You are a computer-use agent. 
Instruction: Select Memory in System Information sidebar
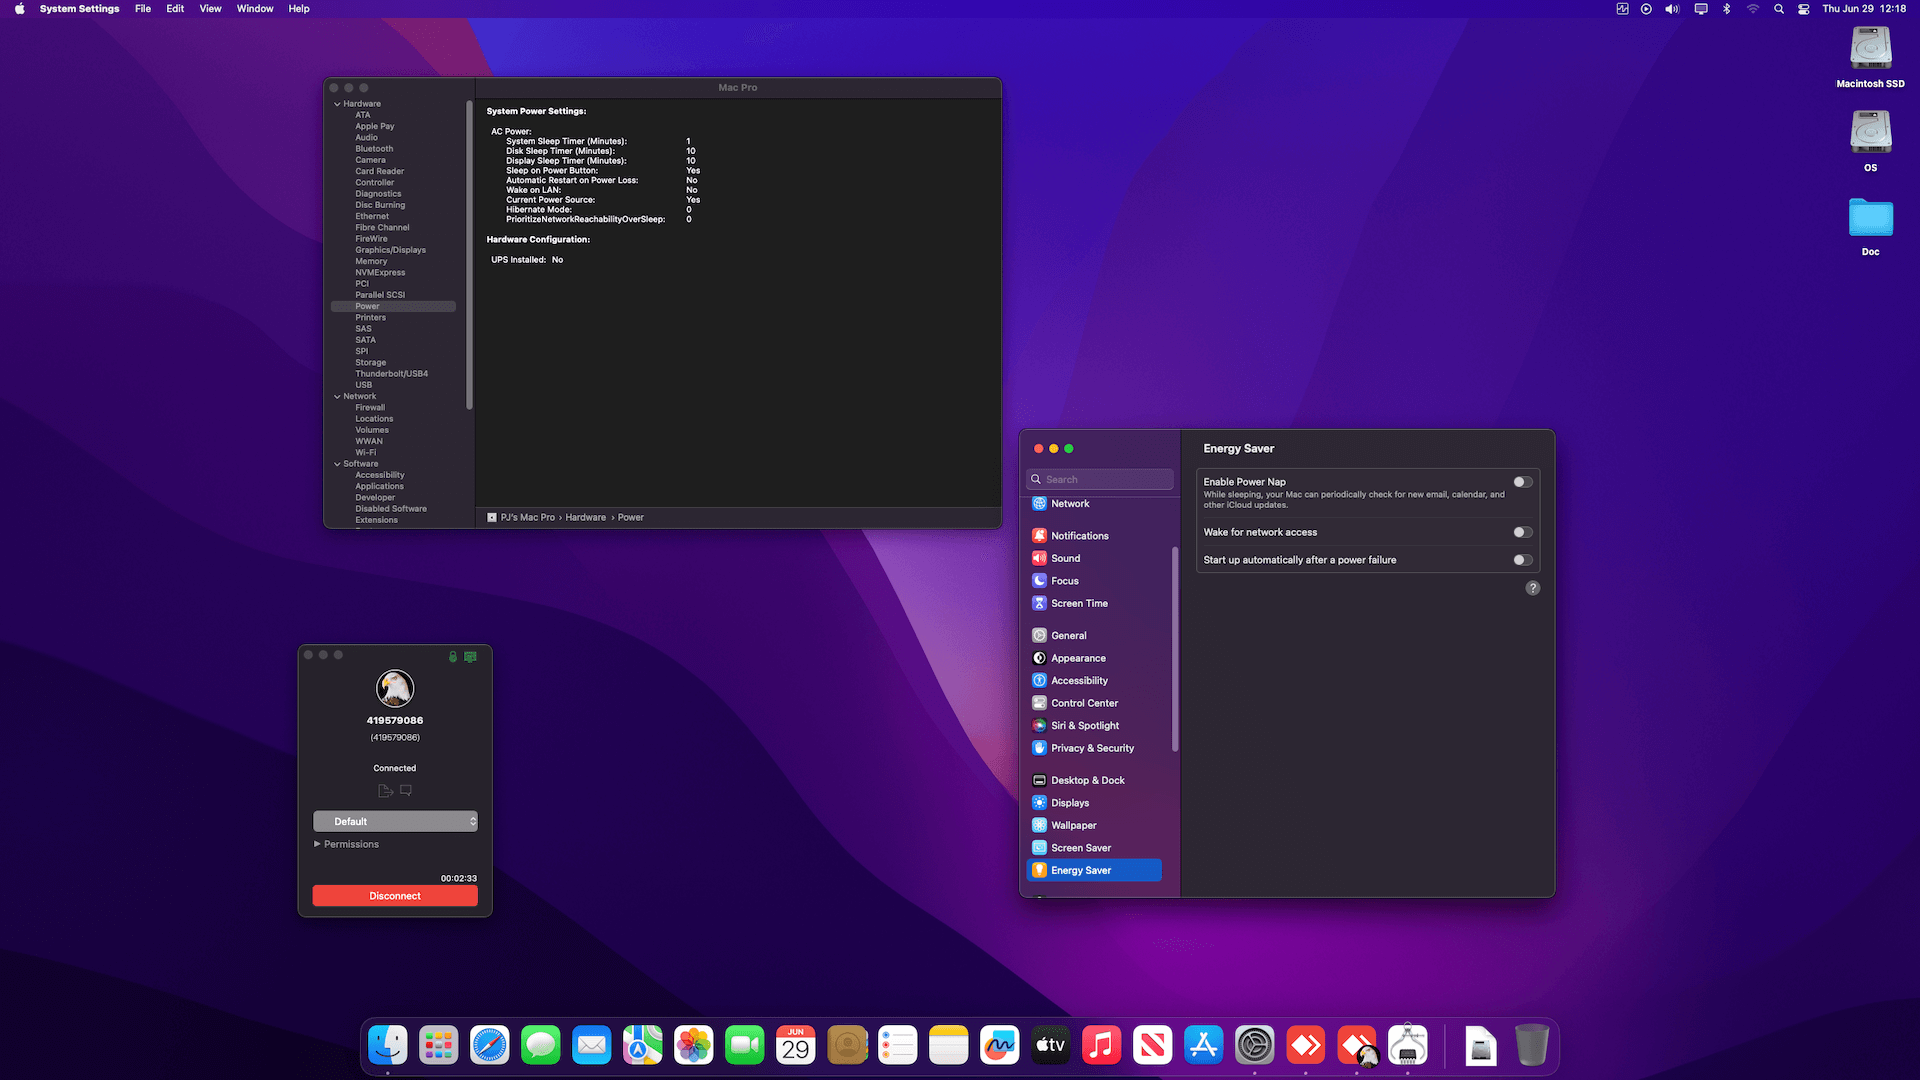coord(371,262)
